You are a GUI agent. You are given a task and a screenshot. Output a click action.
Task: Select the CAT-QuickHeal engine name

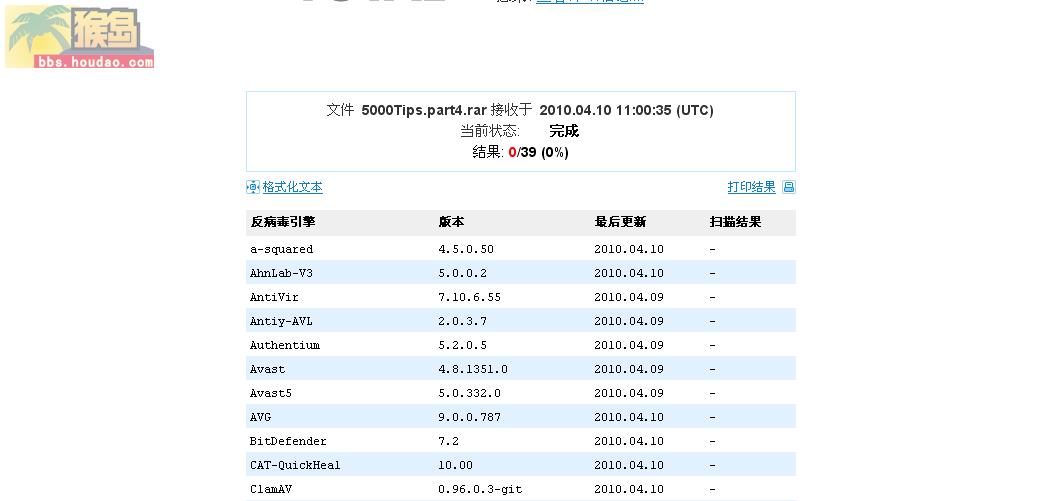(x=295, y=465)
